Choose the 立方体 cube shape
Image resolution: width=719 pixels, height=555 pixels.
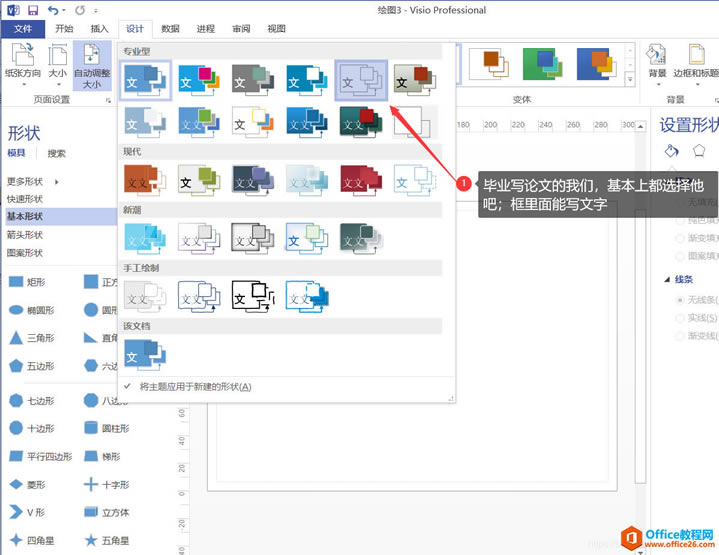[x=106, y=512]
